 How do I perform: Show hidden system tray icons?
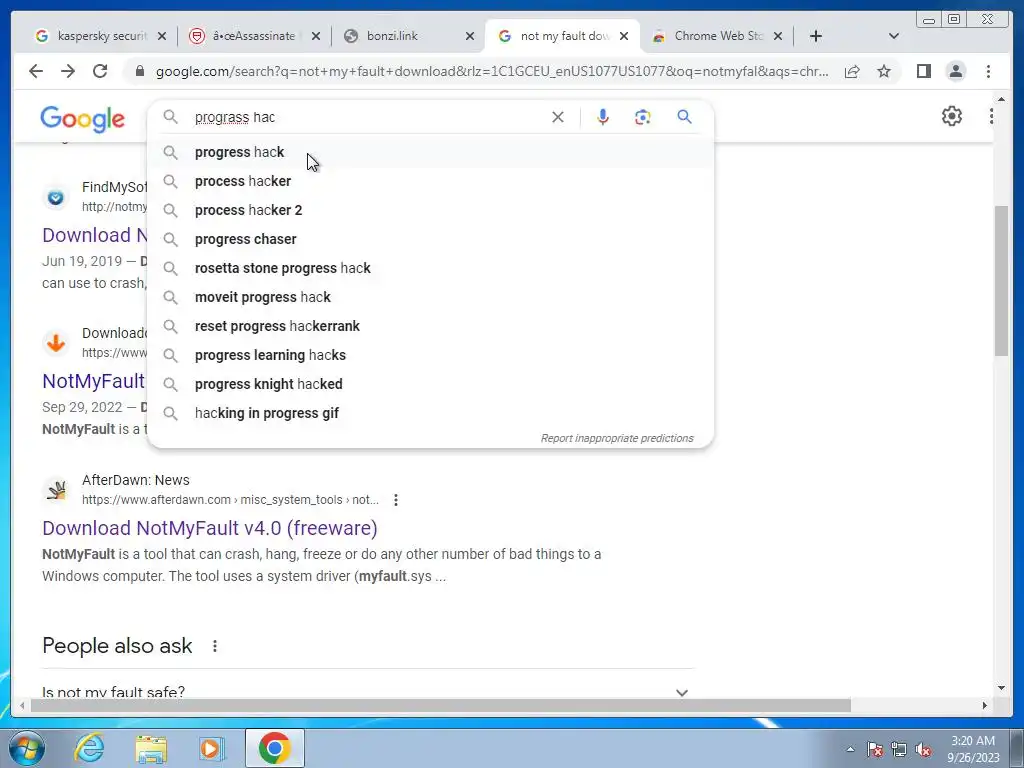[x=850, y=749]
